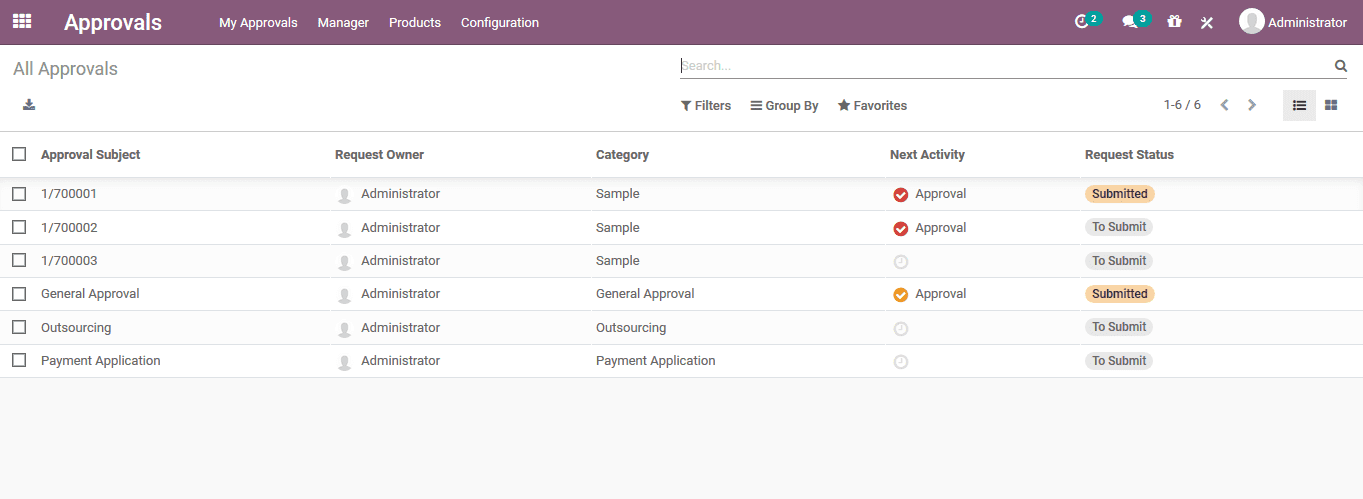Select the Payment Application row checkbox

19,360
